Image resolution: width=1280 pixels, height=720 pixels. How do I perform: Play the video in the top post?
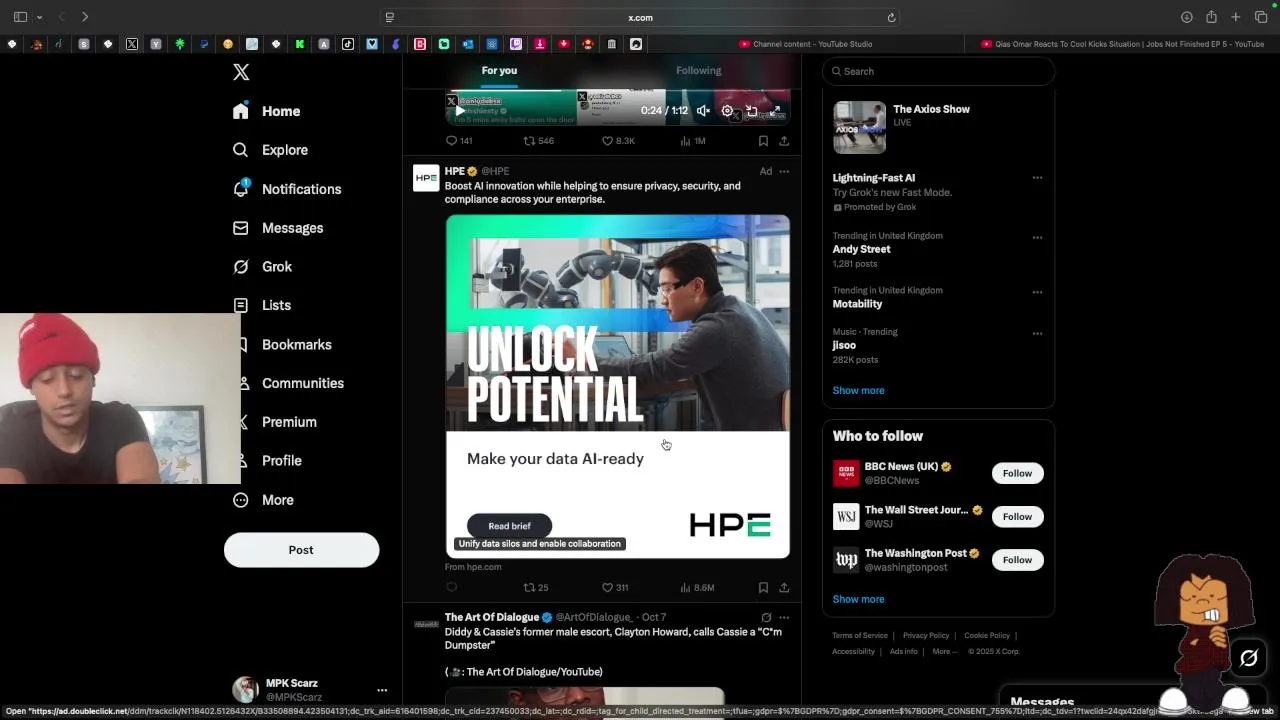pos(460,111)
